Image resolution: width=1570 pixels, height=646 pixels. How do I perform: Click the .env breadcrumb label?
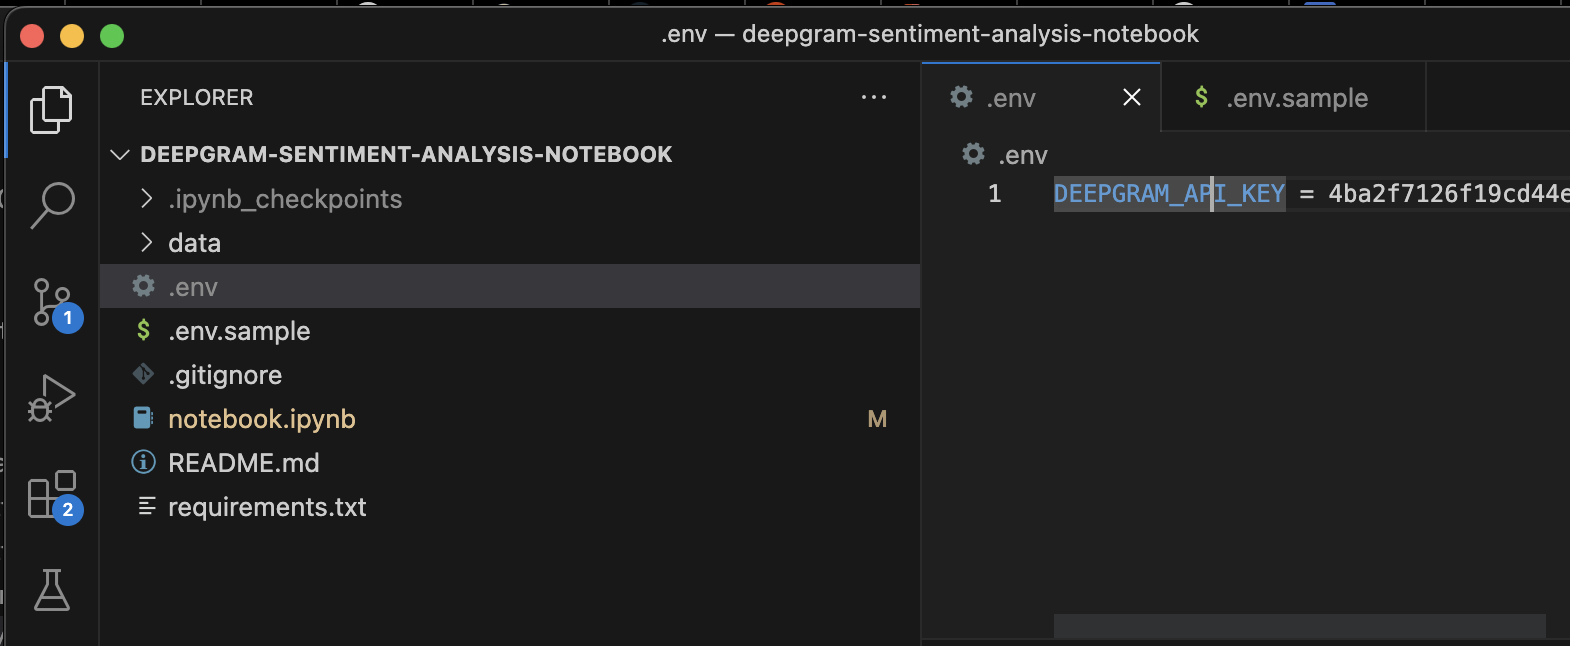(x=1023, y=155)
